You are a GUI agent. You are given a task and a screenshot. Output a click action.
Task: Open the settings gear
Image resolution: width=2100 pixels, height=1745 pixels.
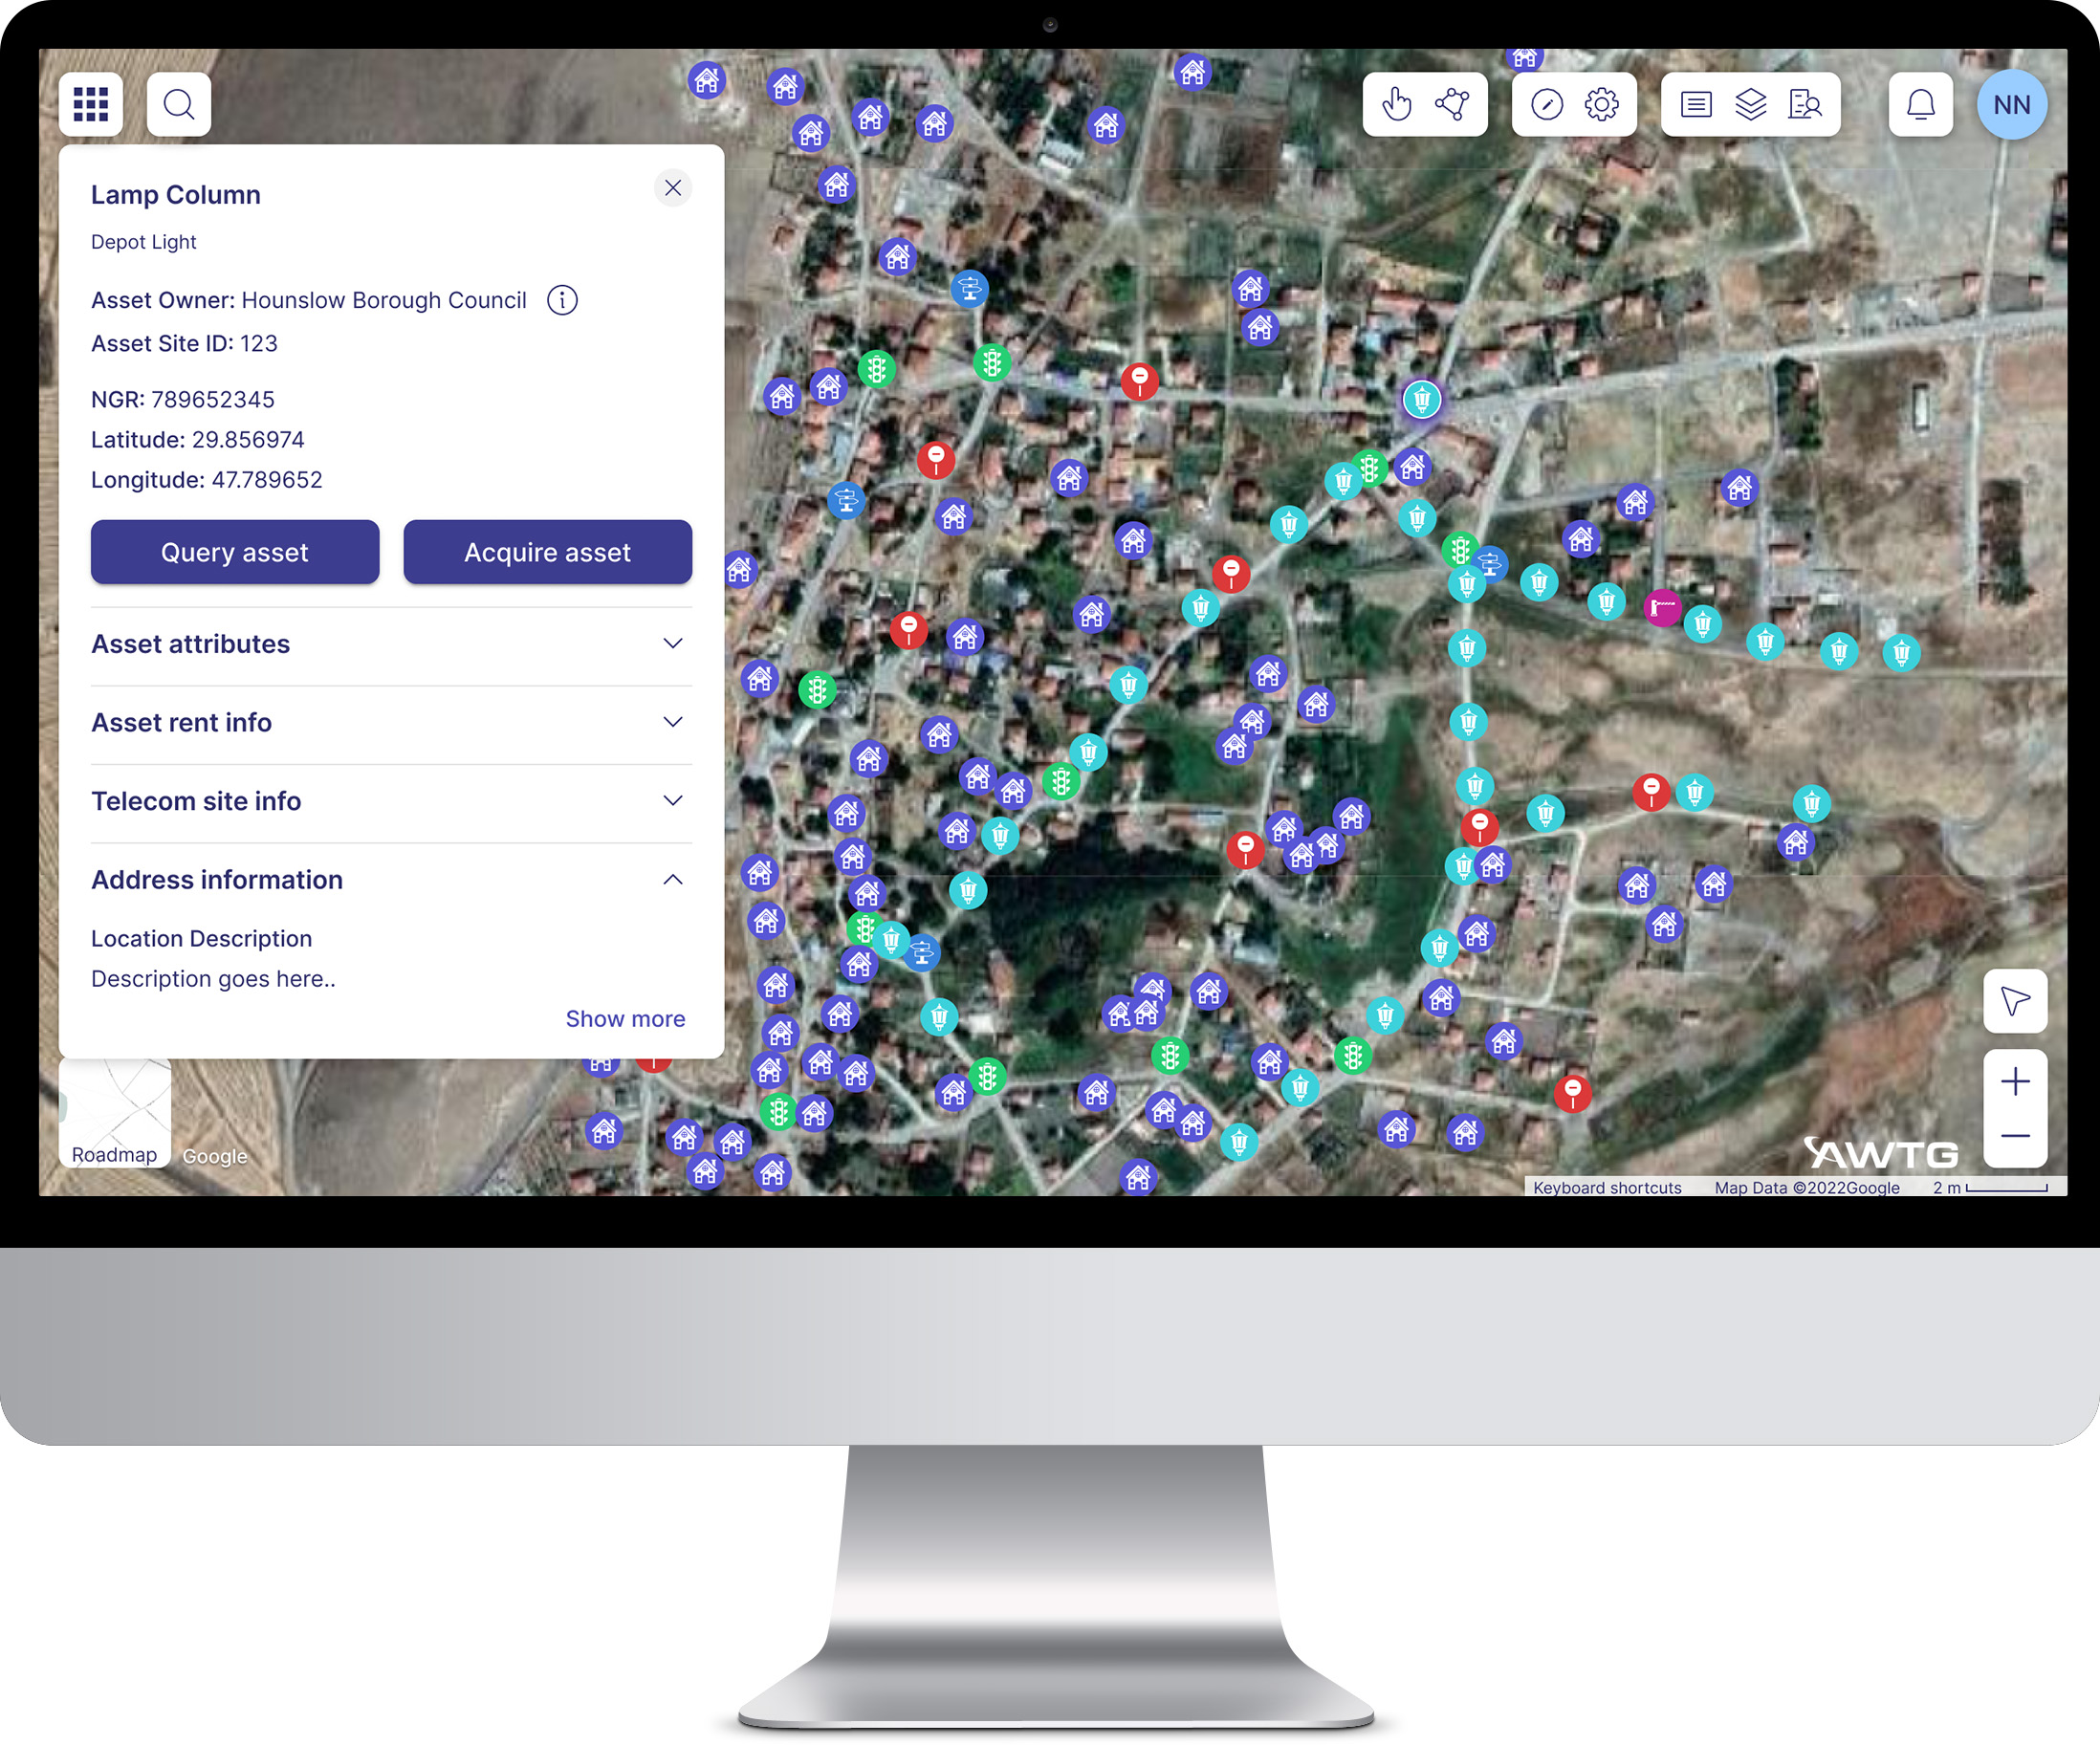(x=1602, y=104)
